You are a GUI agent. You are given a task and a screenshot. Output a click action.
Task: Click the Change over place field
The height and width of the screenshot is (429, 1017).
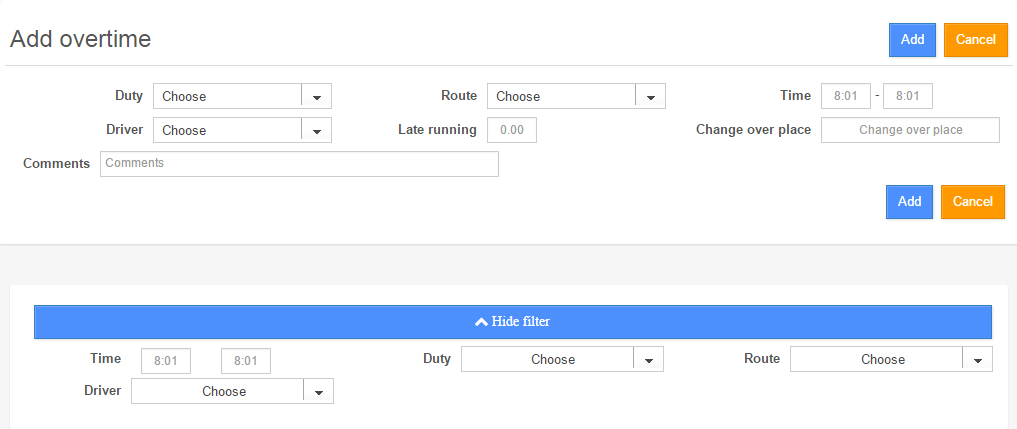click(x=910, y=130)
